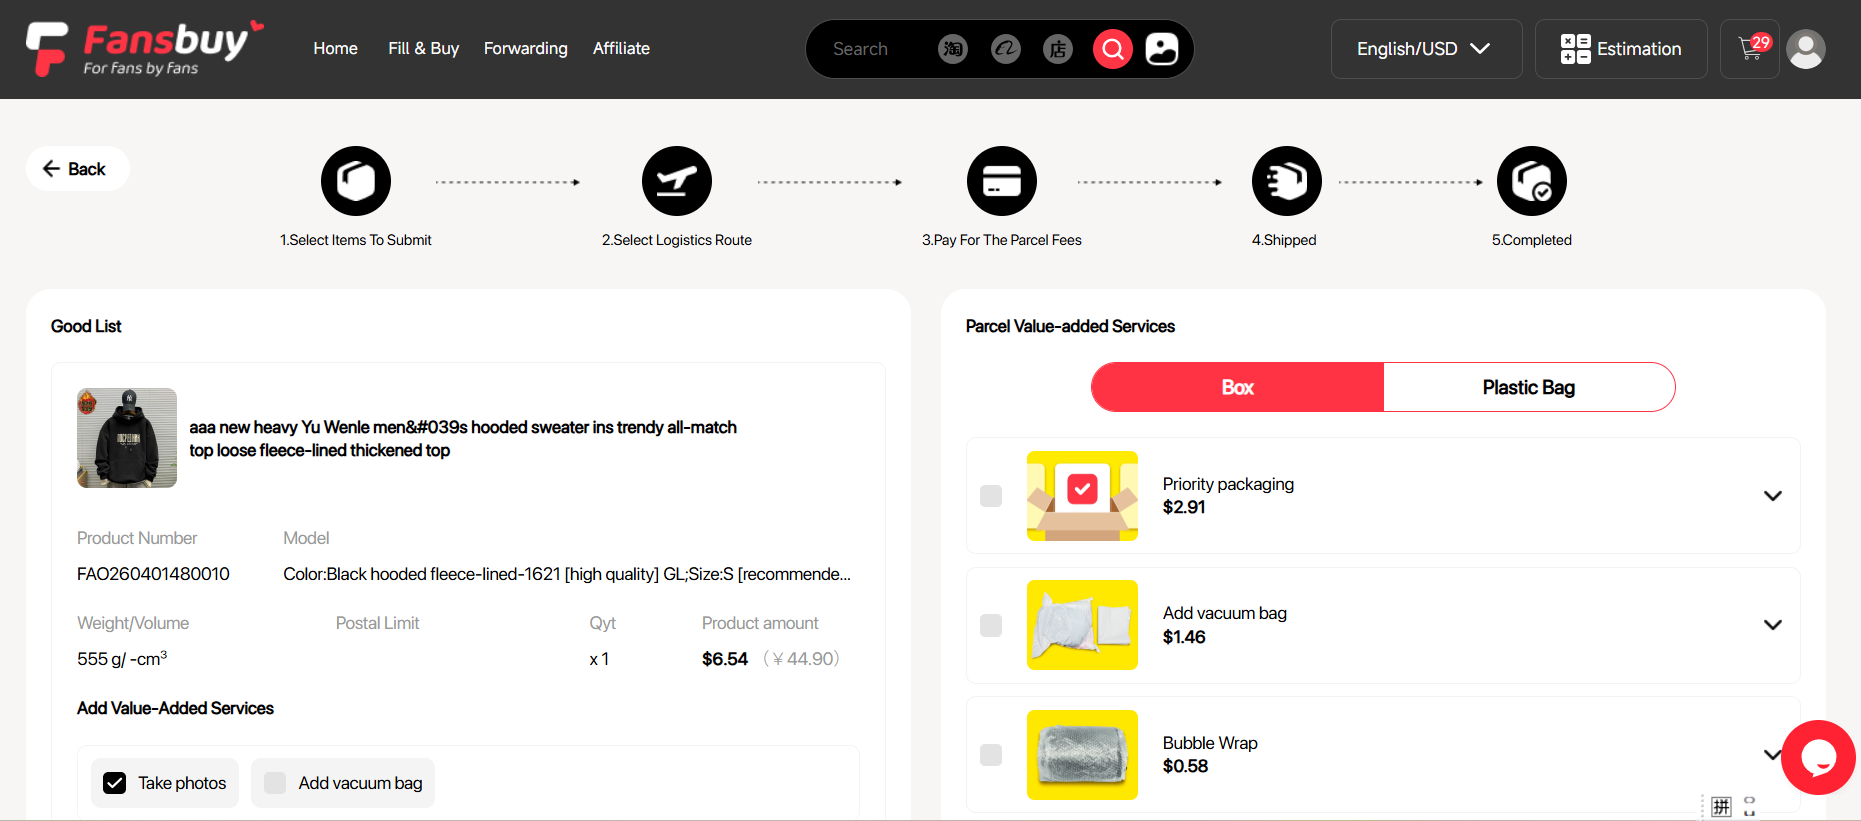Click the Pay For The Parcel Fees card icon
This screenshot has height=821, width=1861.
[x=1002, y=181]
